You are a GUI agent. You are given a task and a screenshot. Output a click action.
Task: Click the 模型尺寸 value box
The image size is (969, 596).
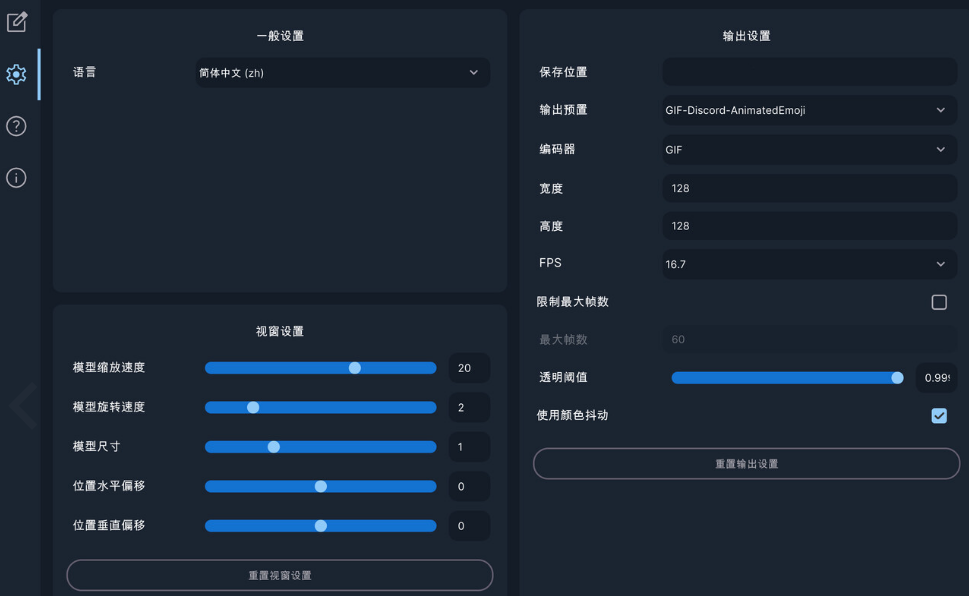pyautogui.click(x=469, y=447)
